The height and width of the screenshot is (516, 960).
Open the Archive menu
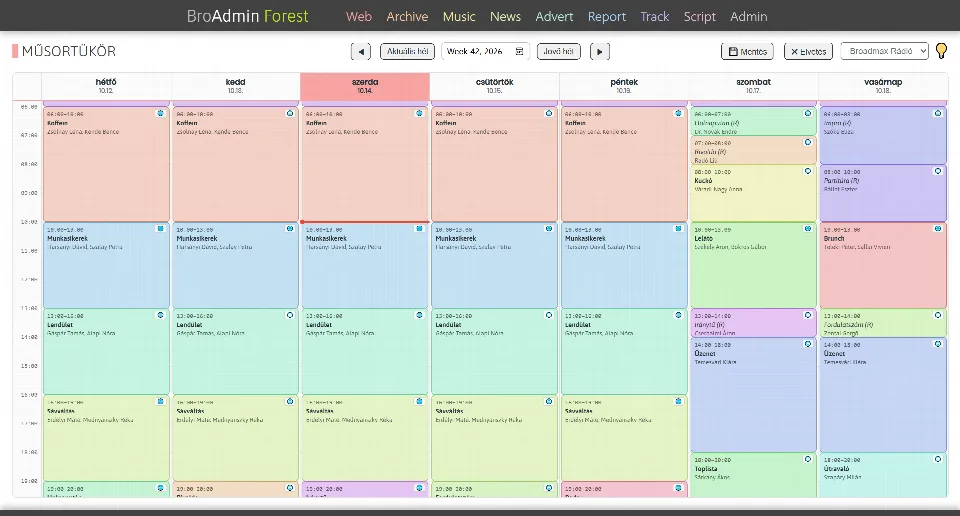click(407, 17)
